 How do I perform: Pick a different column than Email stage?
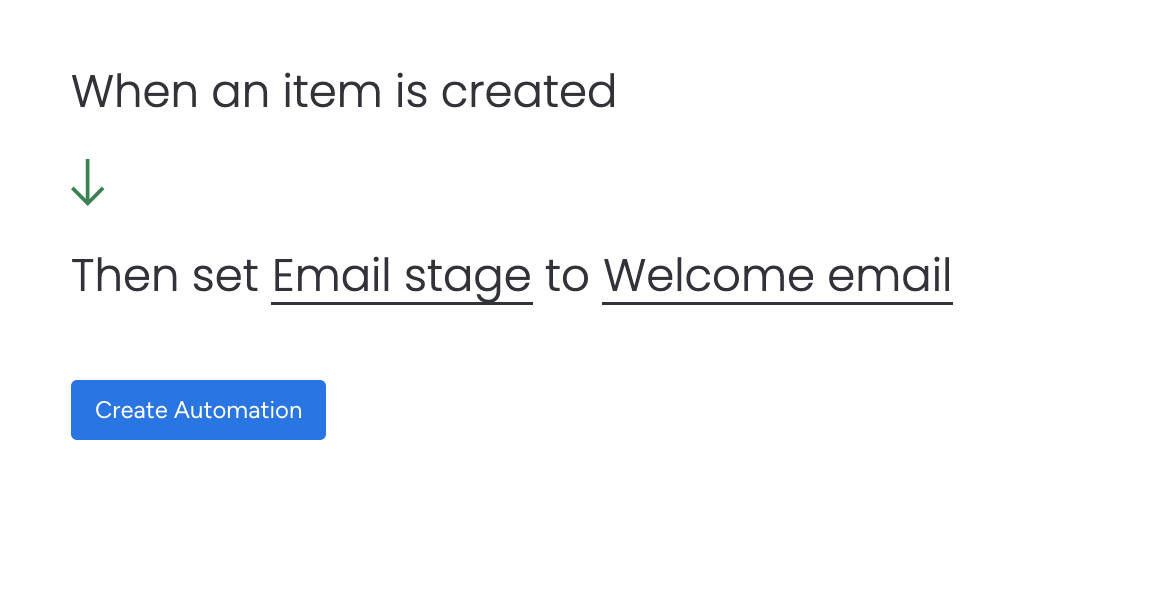coord(402,277)
